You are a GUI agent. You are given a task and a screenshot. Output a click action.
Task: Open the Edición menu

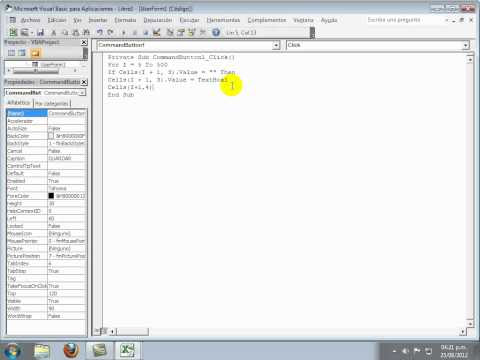tap(57, 20)
